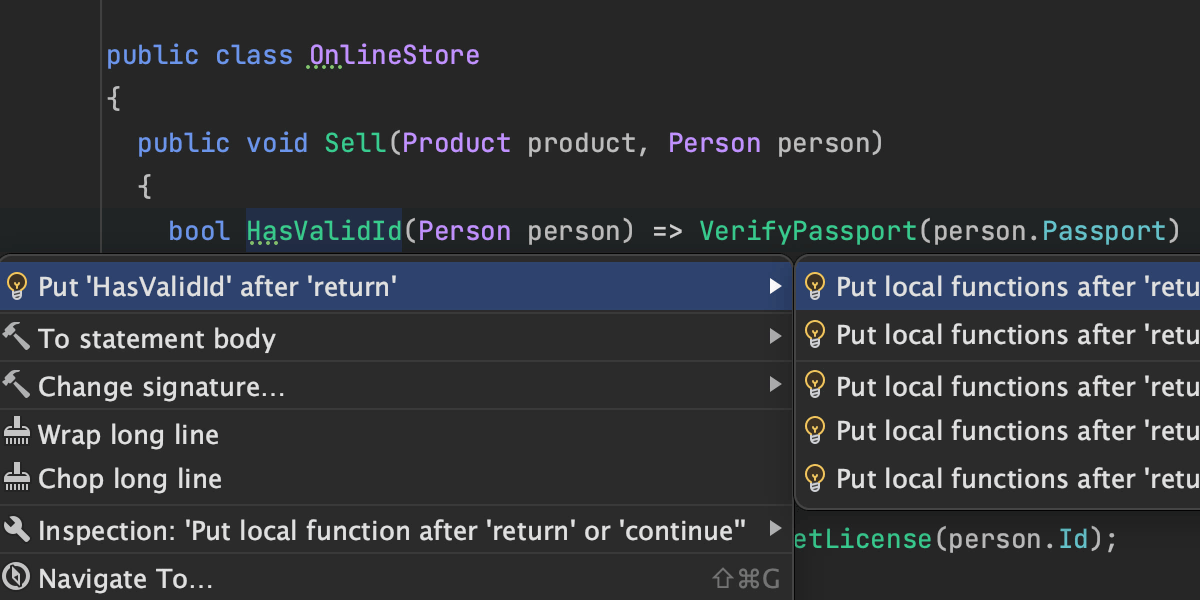
Task: Choose Chop long line action
Action: [x=130, y=480]
